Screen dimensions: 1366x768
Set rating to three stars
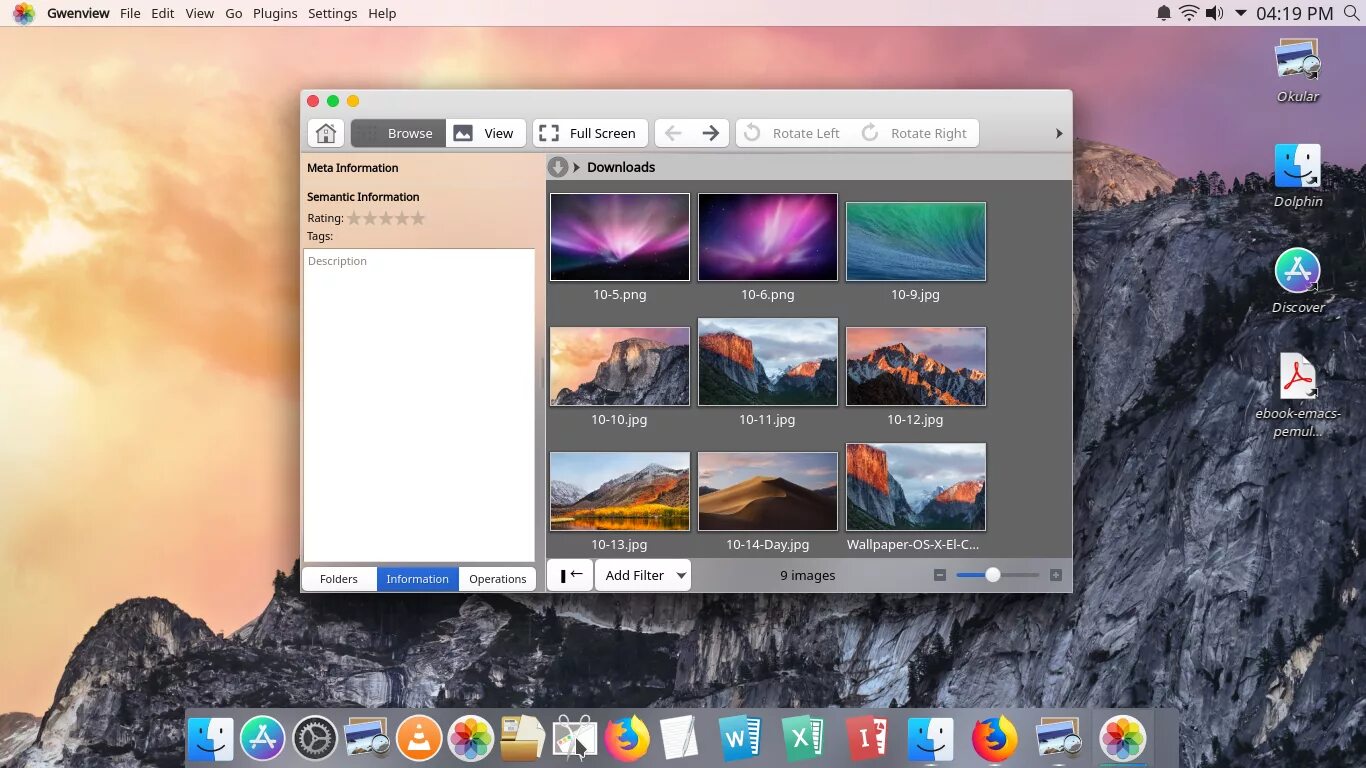[386, 218]
